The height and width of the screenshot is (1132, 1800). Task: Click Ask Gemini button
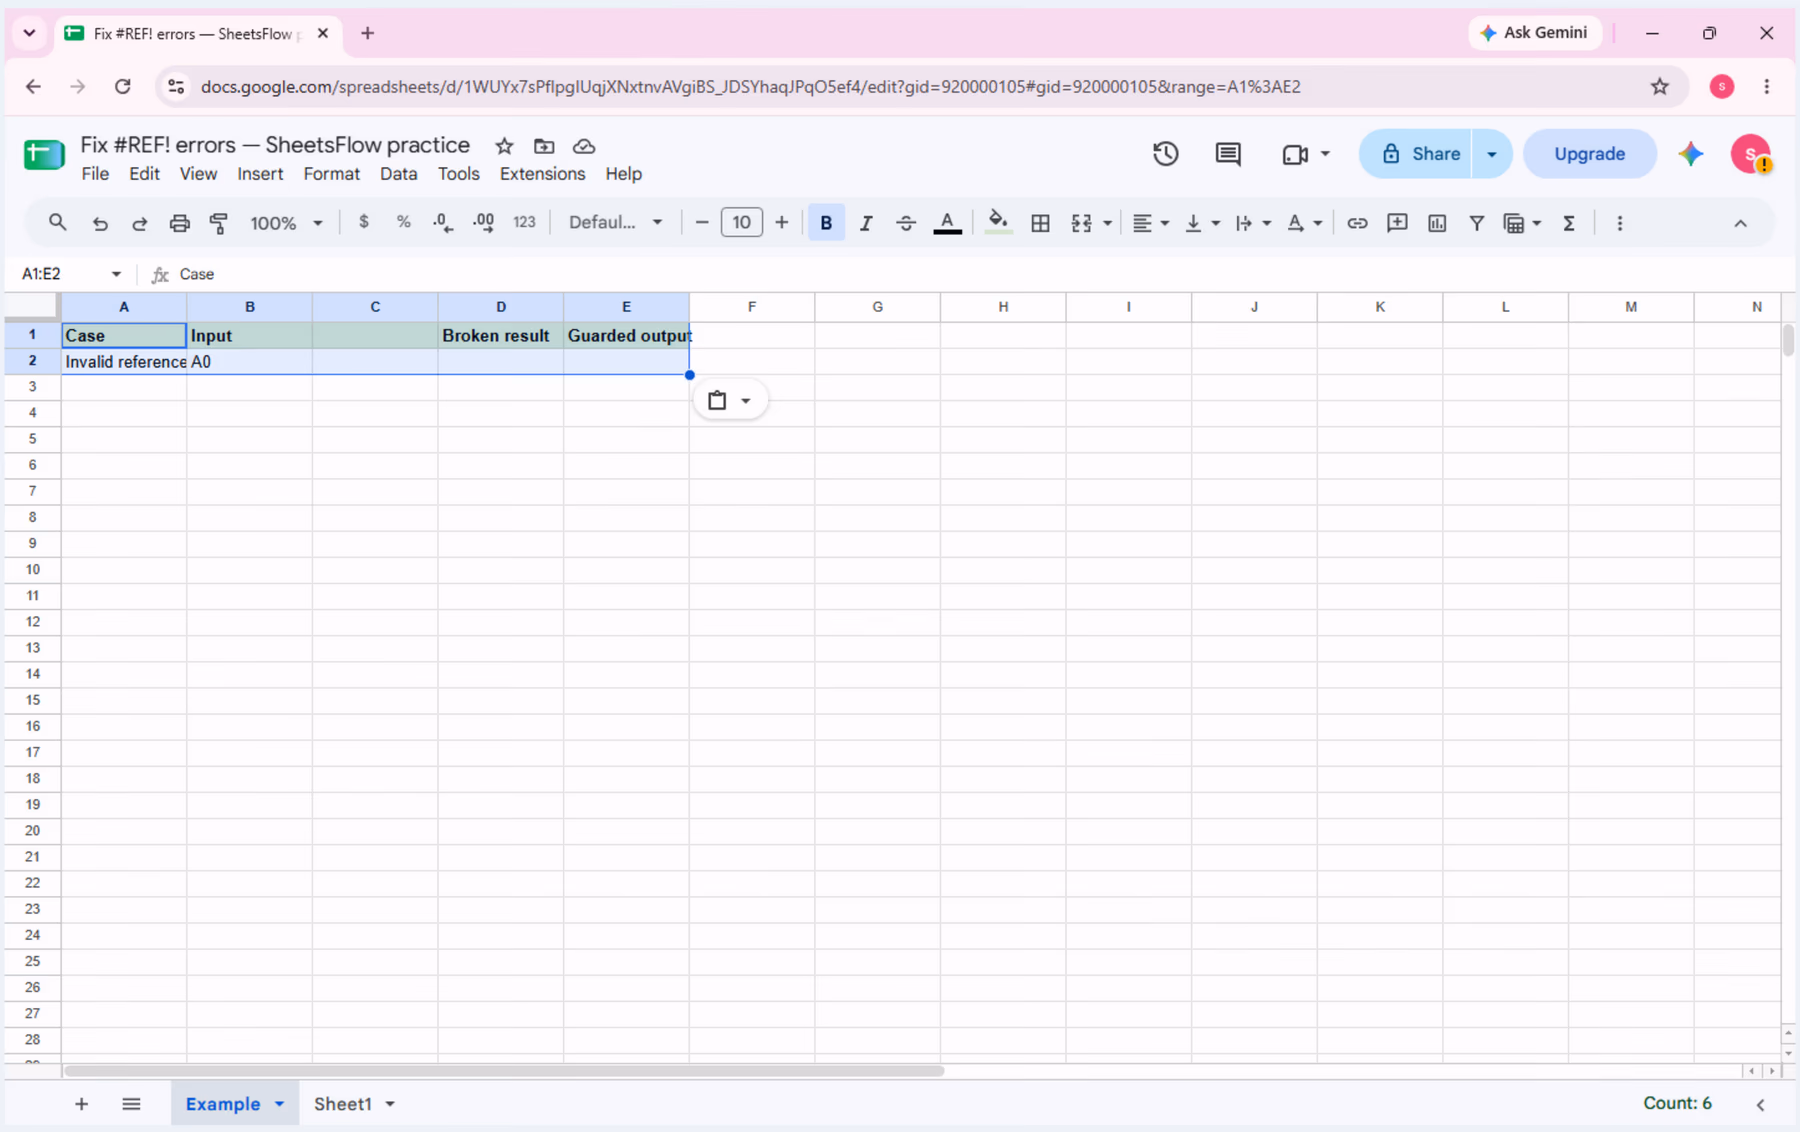pyautogui.click(x=1534, y=33)
